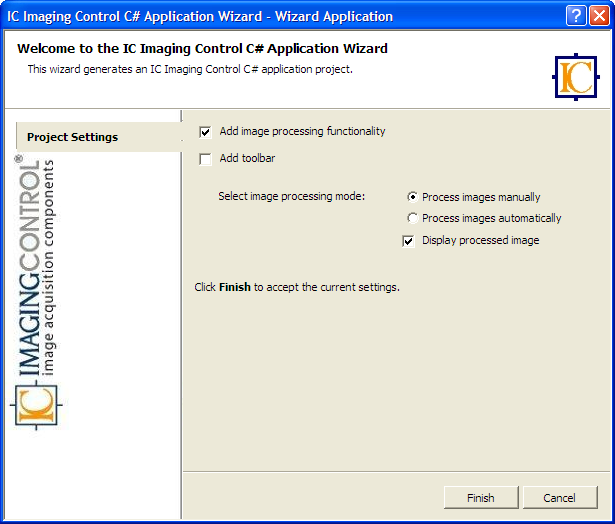The image size is (615, 524).
Task: Choose Process images automatically option
Action: (412, 218)
